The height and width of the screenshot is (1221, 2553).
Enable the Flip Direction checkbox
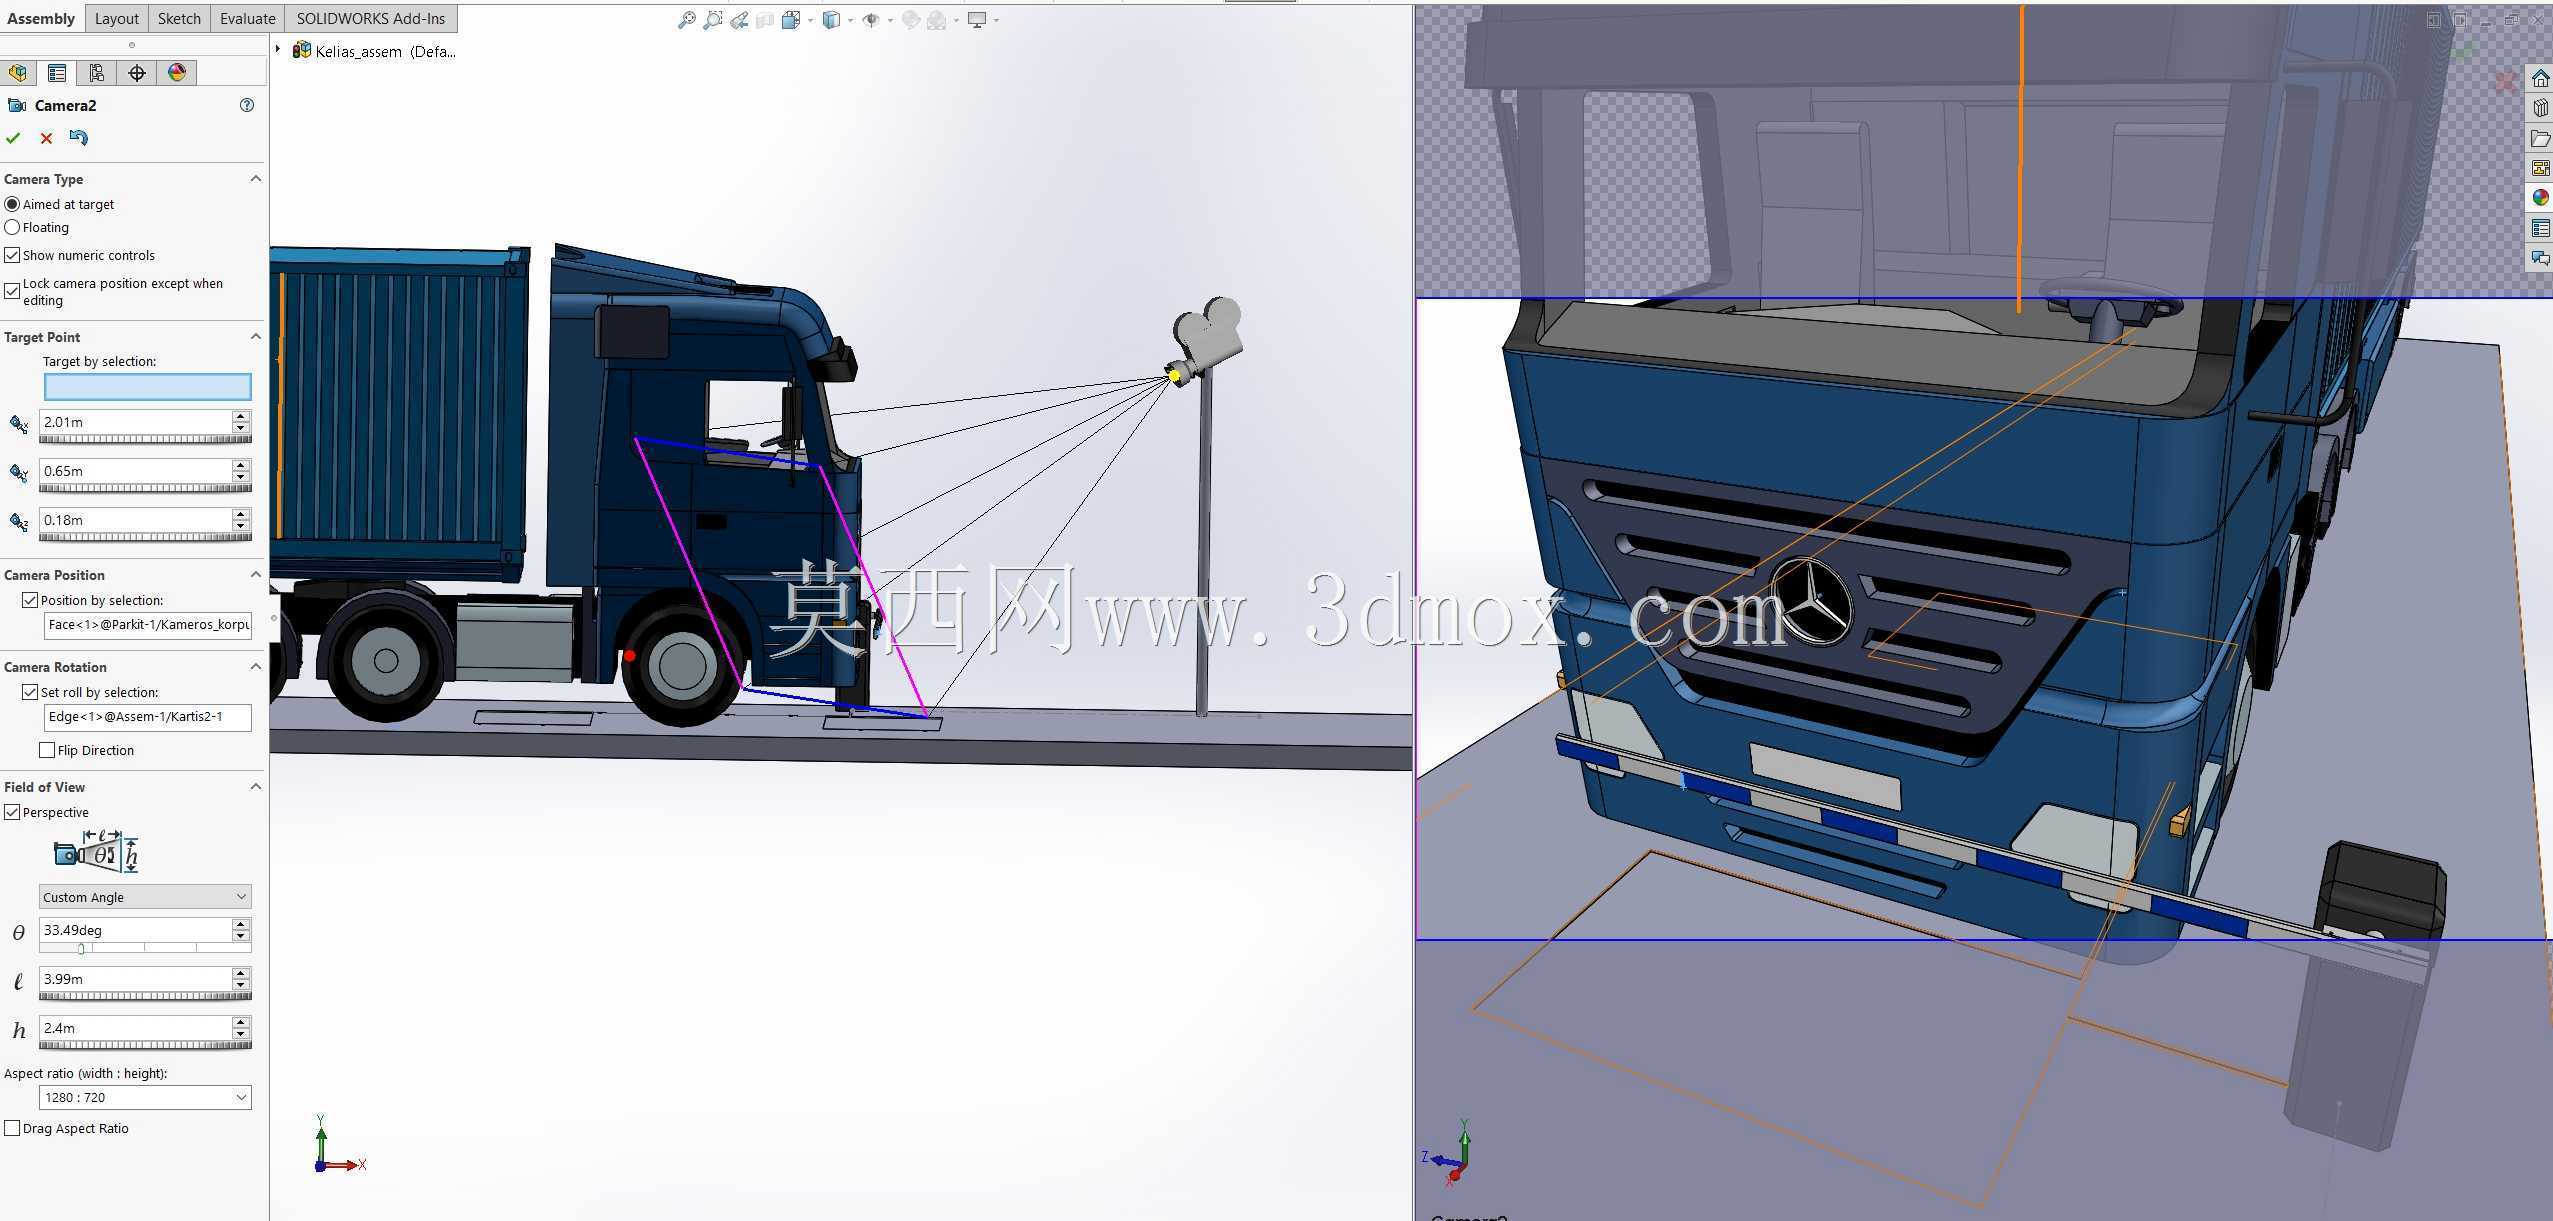[x=47, y=750]
